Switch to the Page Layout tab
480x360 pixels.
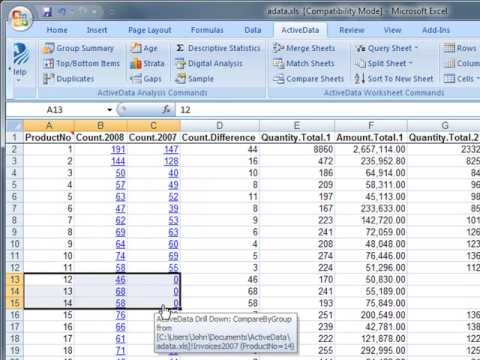[x=150, y=30]
